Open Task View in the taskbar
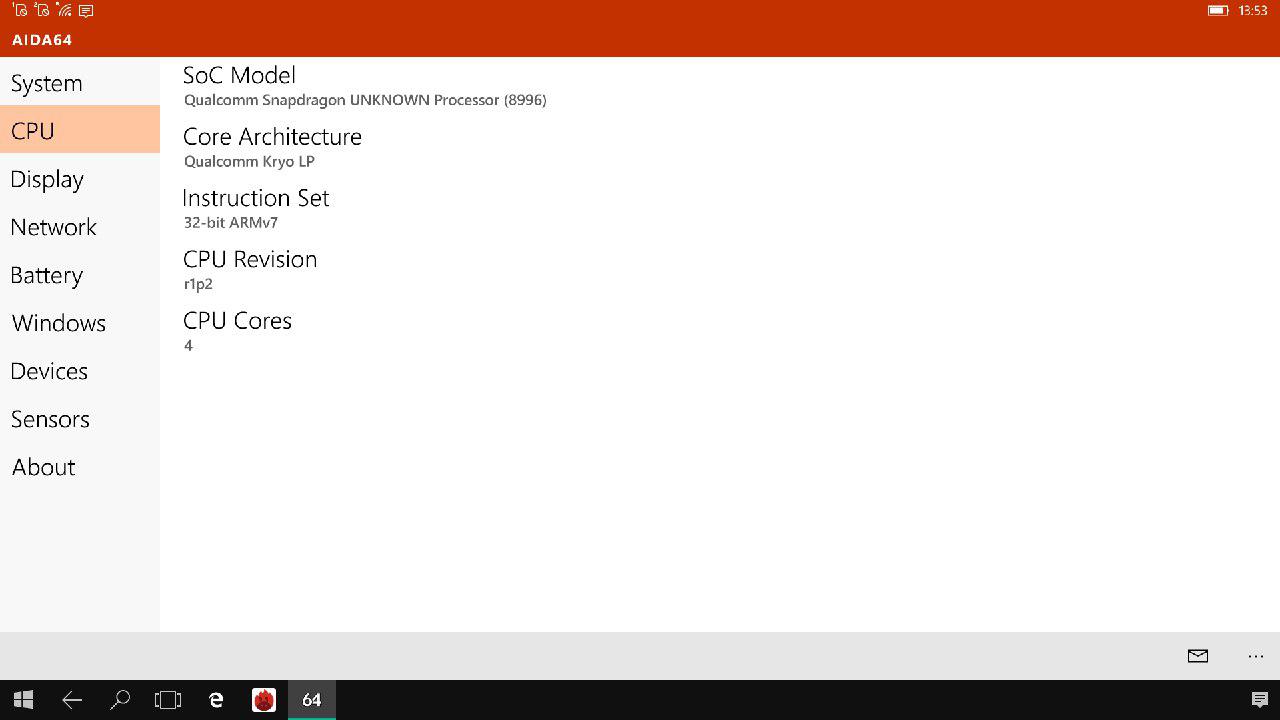 [x=168, y=700]
